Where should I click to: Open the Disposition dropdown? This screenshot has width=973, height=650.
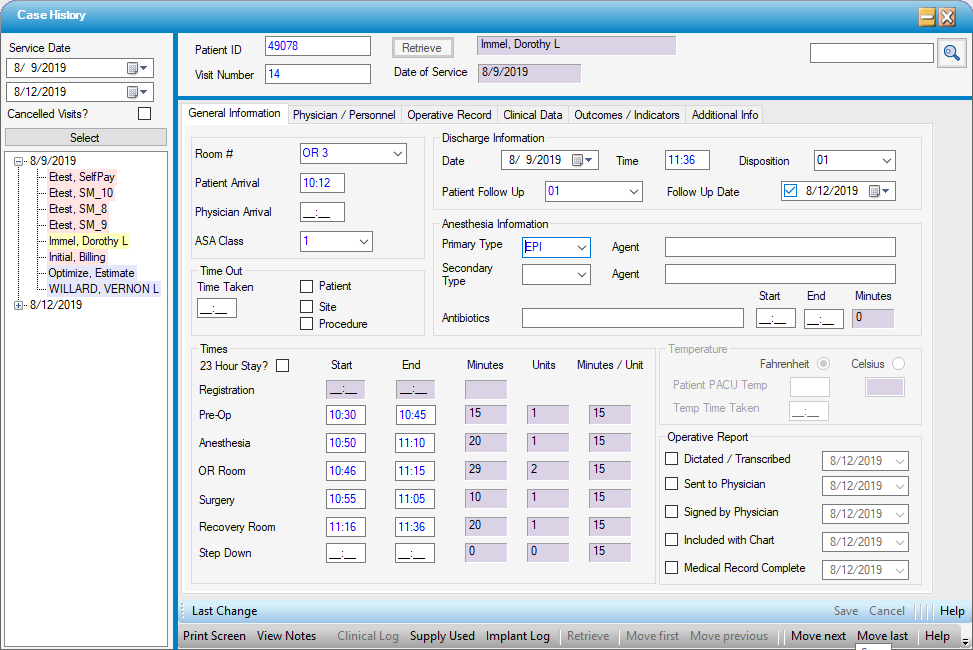coord(886,160)
